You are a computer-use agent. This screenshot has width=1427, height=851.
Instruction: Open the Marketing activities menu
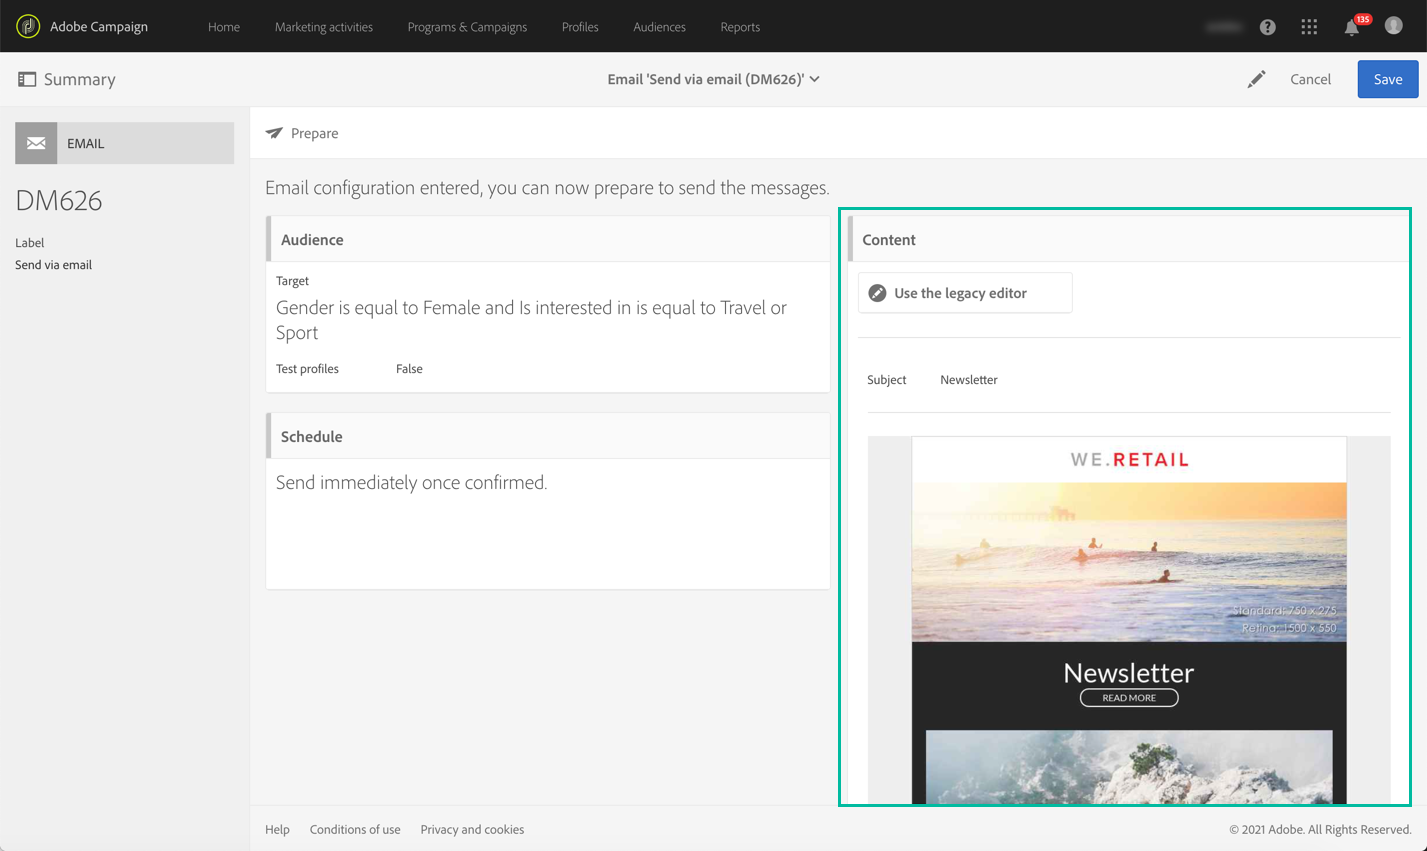[324, 27]
